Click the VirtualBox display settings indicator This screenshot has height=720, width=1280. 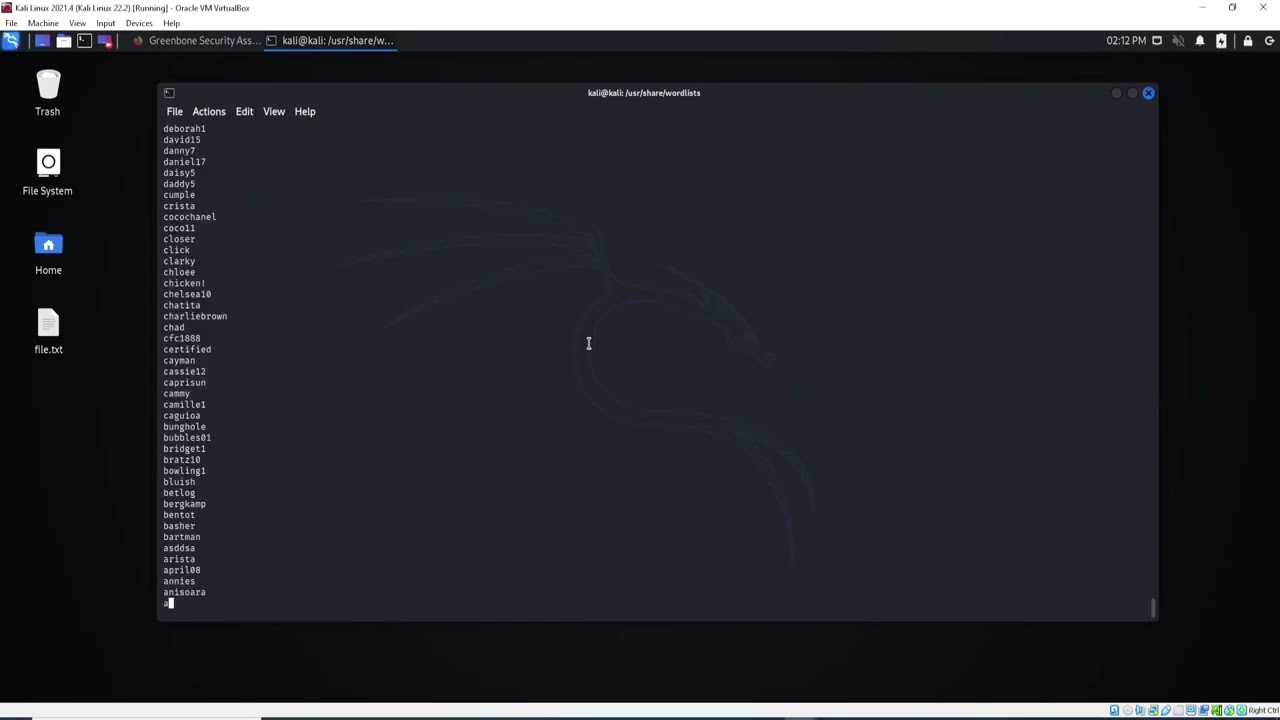click(1191, 710)
